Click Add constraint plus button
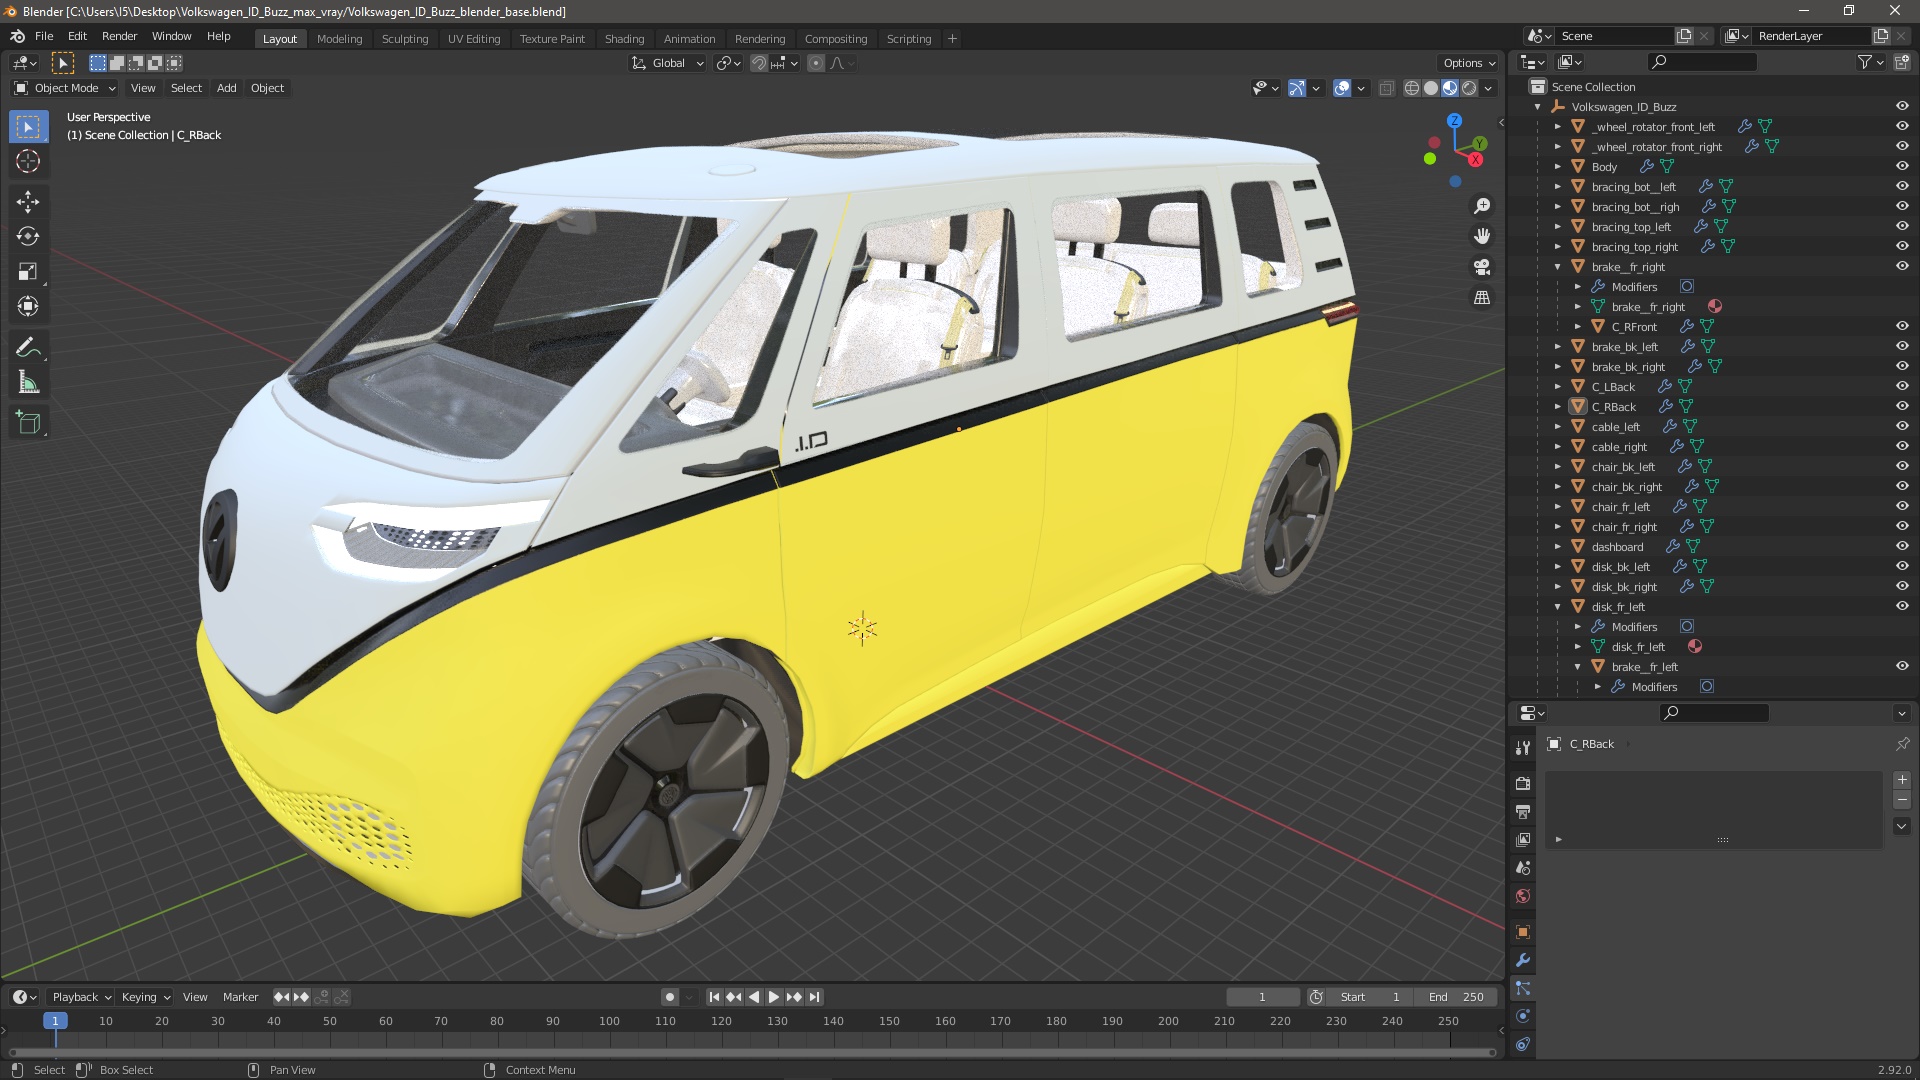Image resolution: width=1920 pixels, height=1080 pixels. pyautogui.click(x=1902, y=780)
